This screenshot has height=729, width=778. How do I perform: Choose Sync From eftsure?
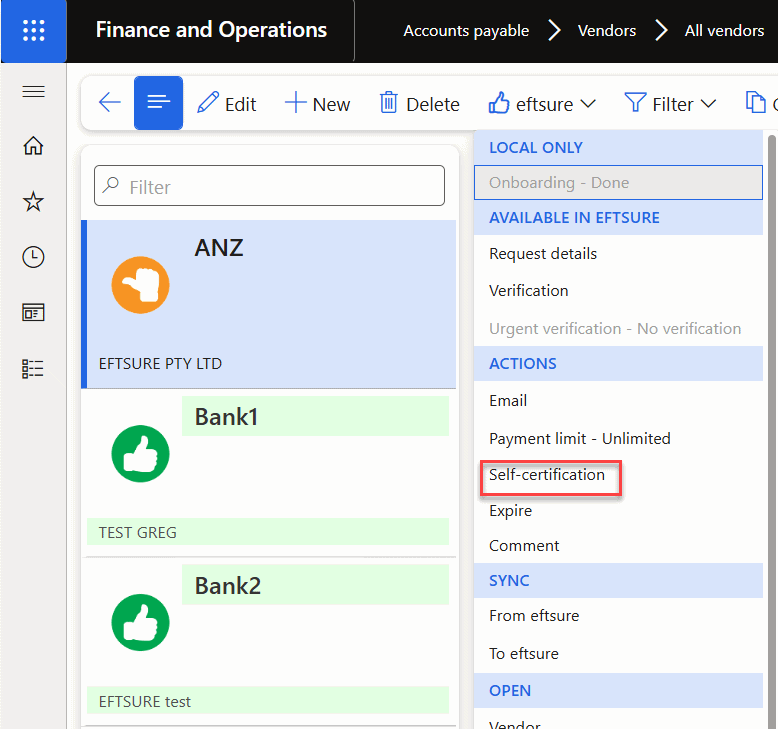[x=618, y=616]
